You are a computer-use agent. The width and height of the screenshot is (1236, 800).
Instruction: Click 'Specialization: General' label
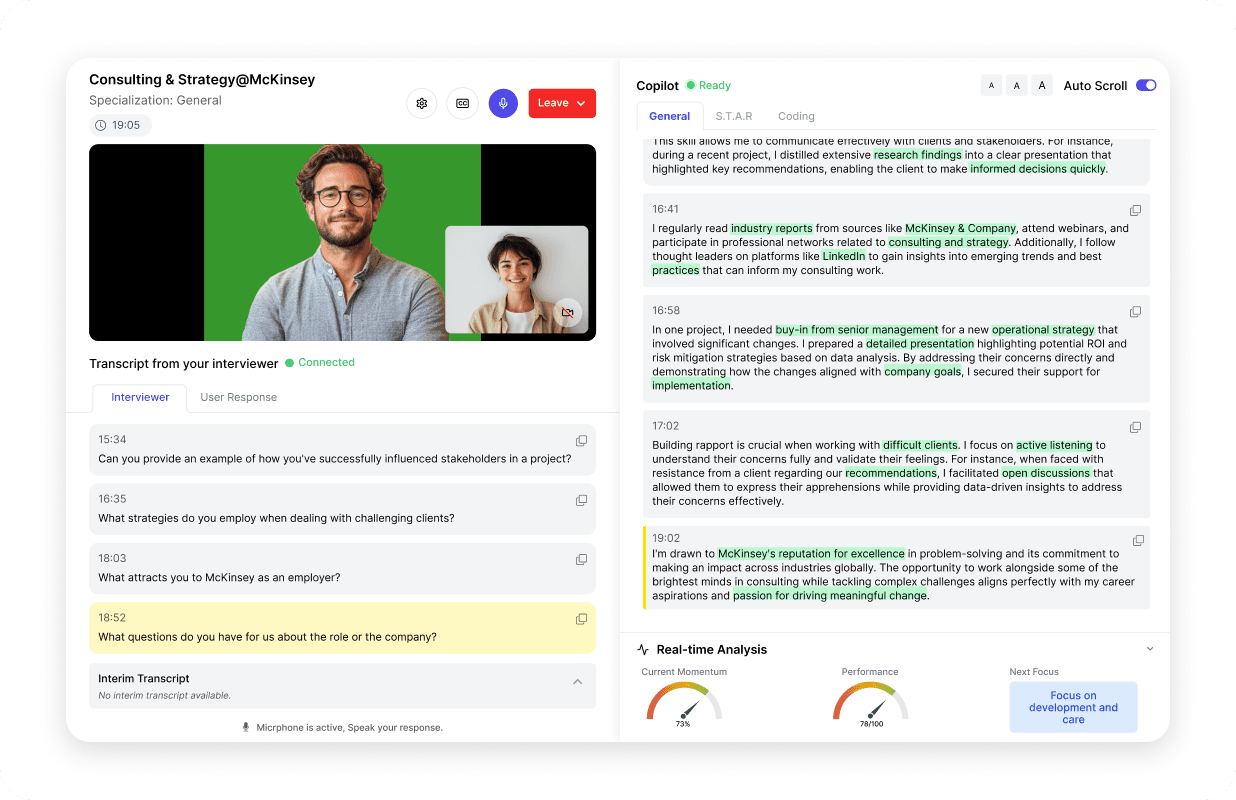155,100
